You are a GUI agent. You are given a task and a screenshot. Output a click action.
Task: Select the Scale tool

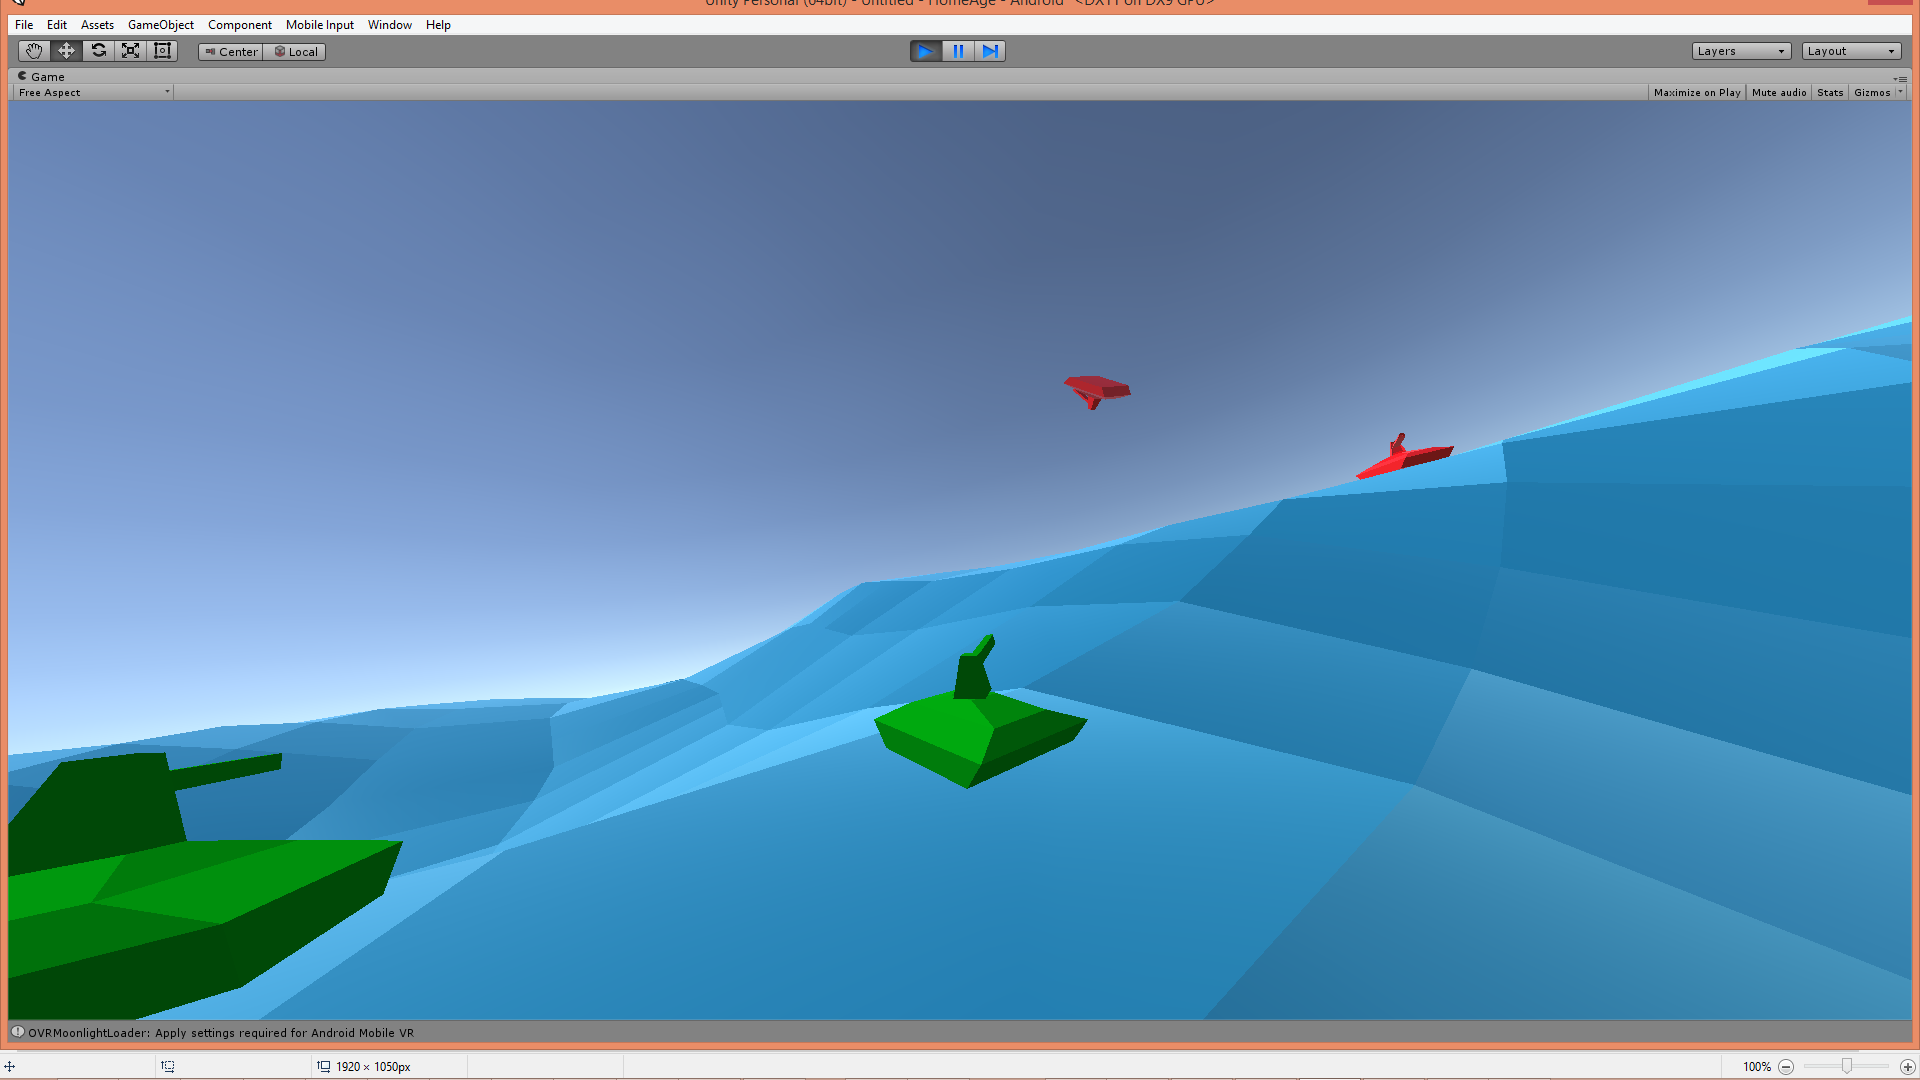click(x=130, y=51)
